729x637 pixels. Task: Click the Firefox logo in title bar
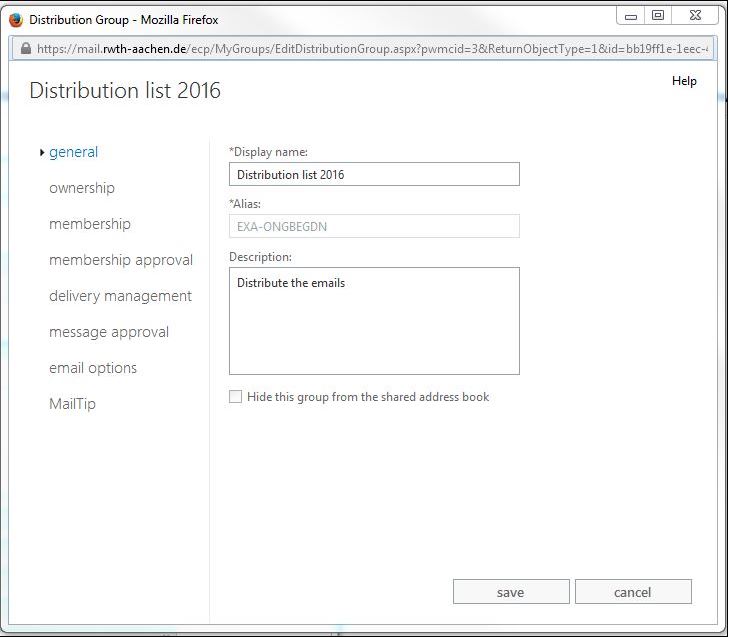[15, 20]
